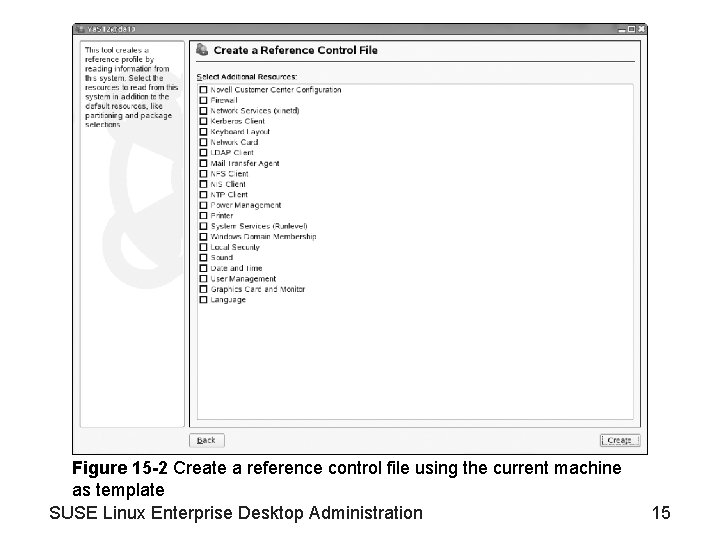Click the Back button
Image resolution: width=720 pixels, height=540 pixels.
(207, 440)
